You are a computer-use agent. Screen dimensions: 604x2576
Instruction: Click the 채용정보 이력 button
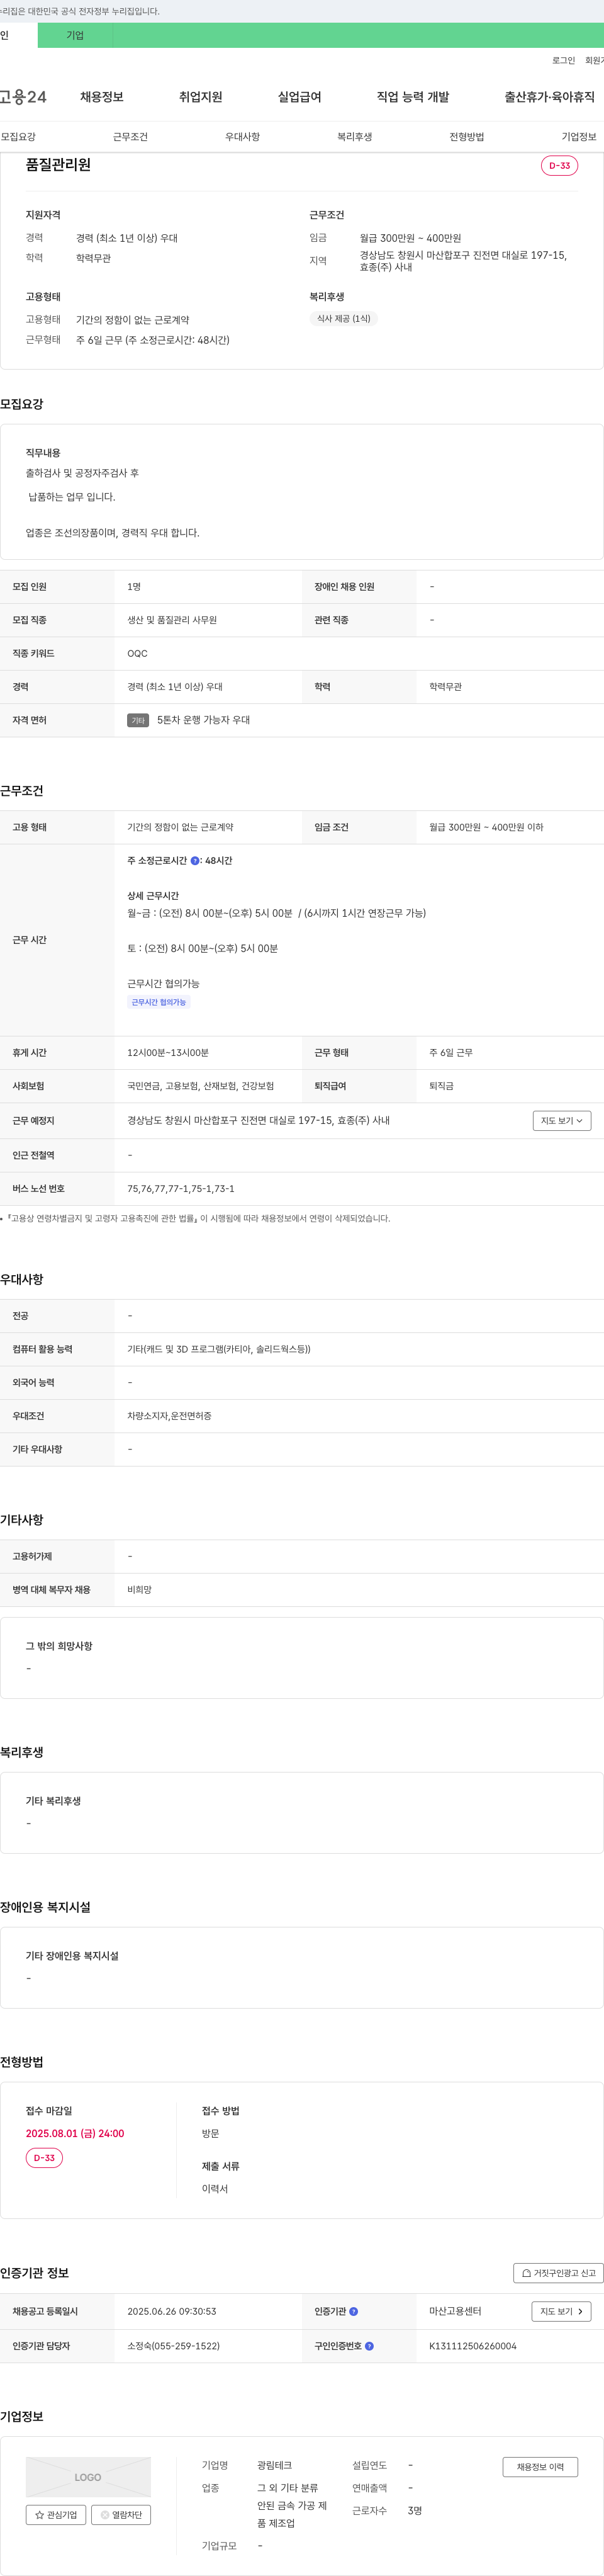click(x=540, y=2467)
